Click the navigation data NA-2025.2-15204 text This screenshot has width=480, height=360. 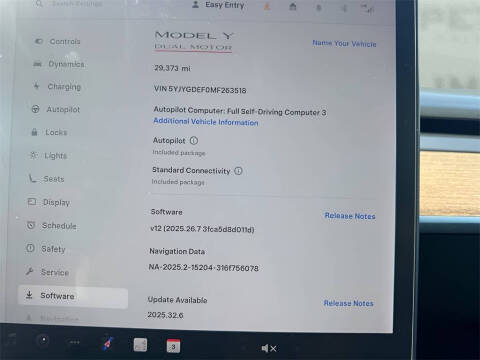tap(204, 268)
